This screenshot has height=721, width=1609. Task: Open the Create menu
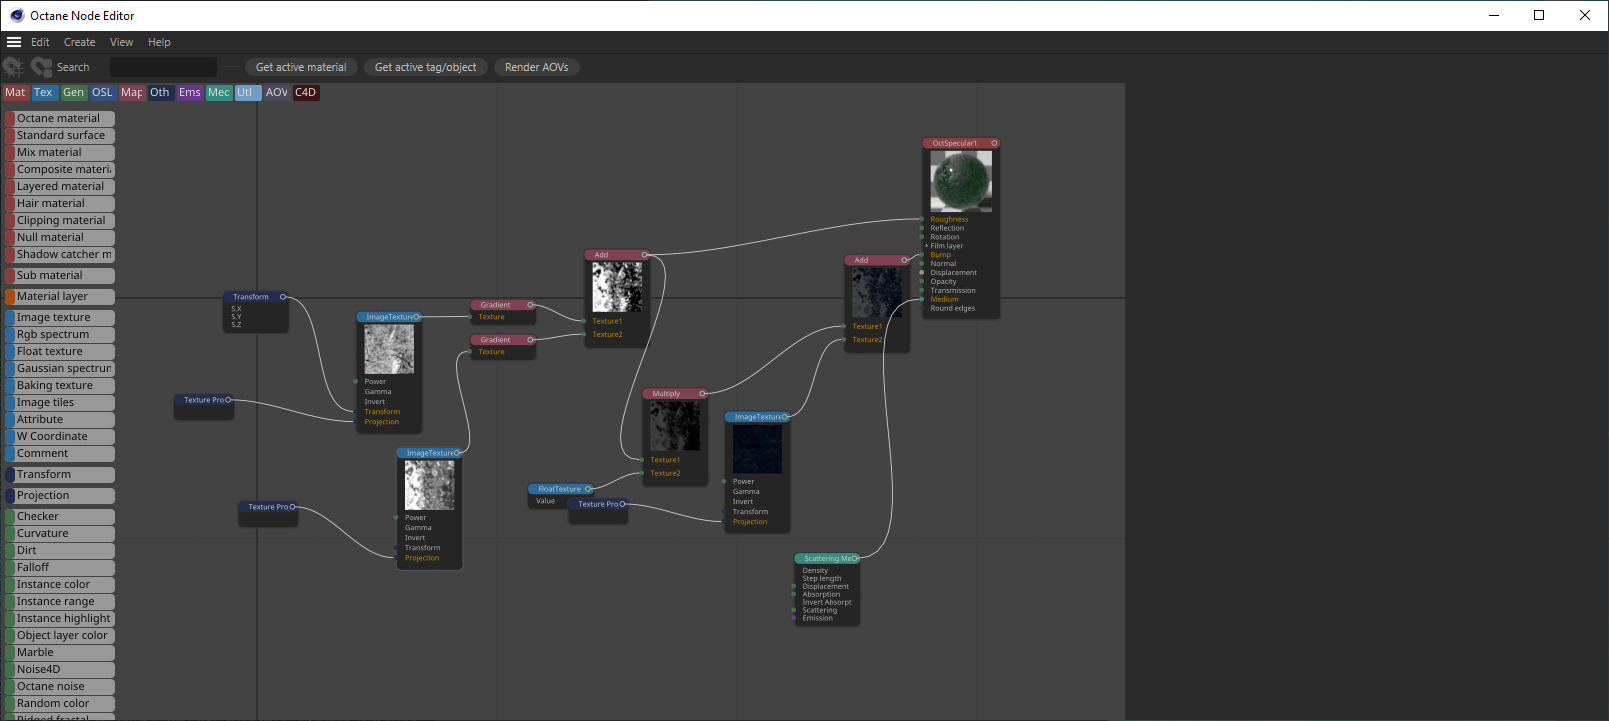click(80, 42)
